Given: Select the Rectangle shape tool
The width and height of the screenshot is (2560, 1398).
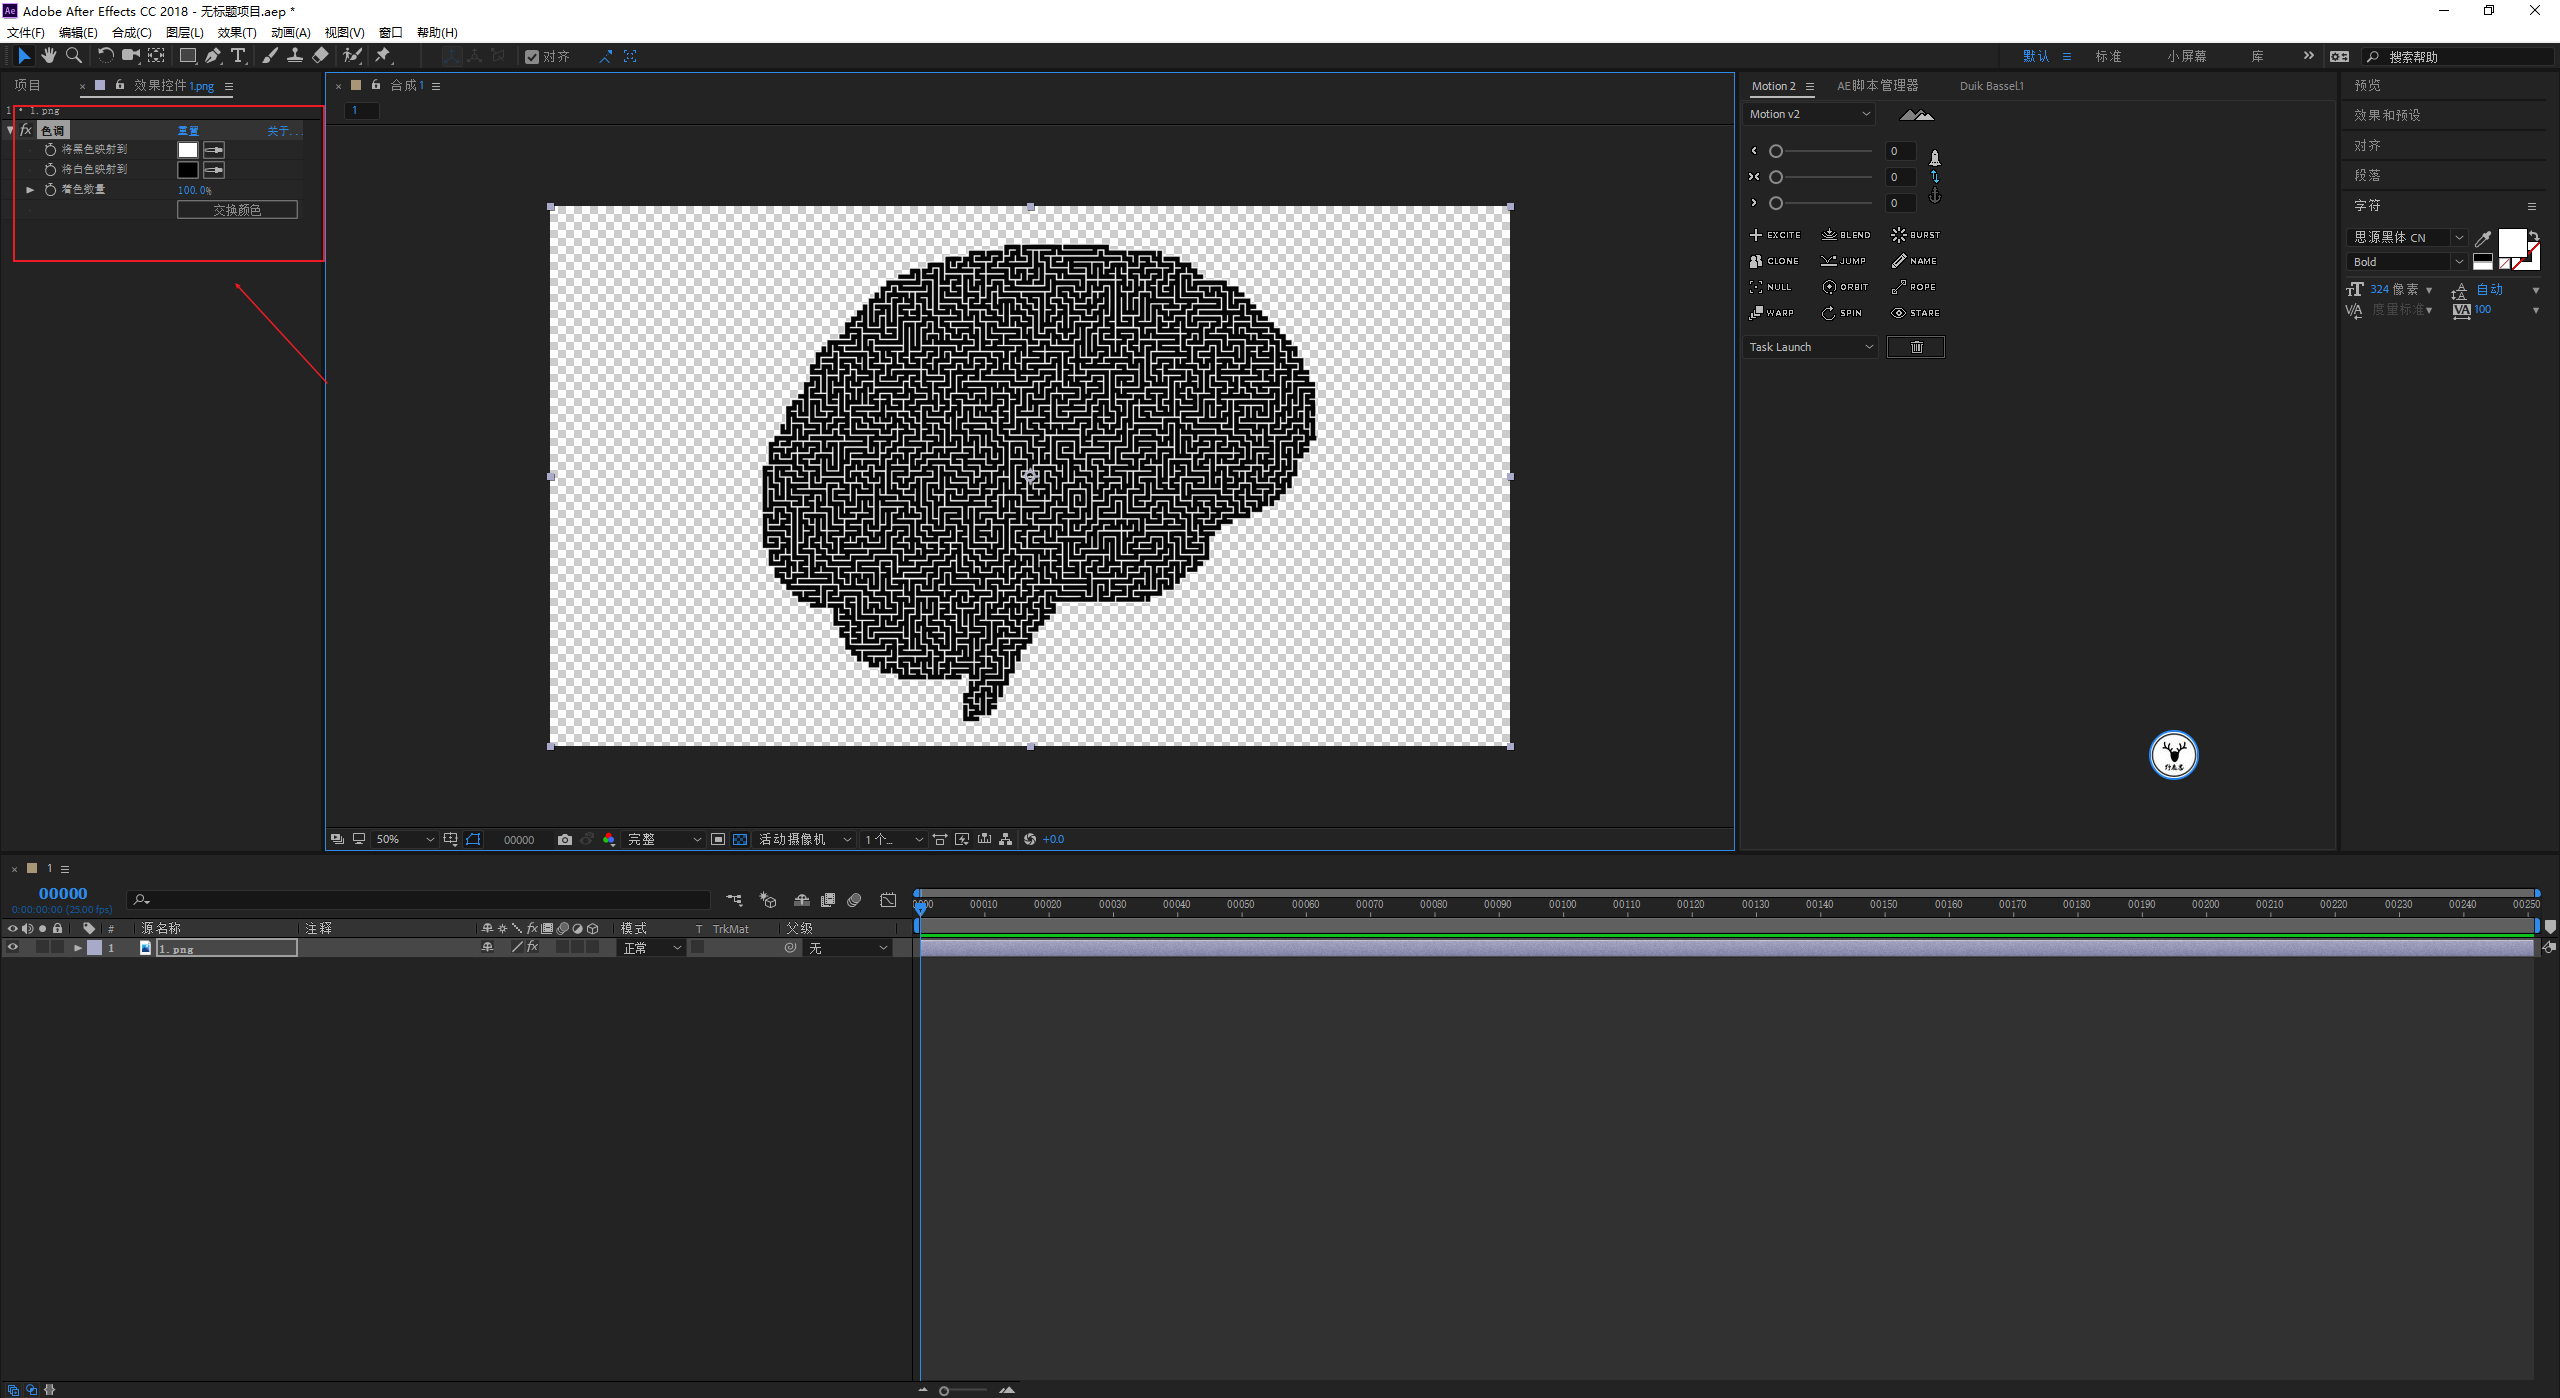Looking at the screenshot, I should [x=187, y=56].
